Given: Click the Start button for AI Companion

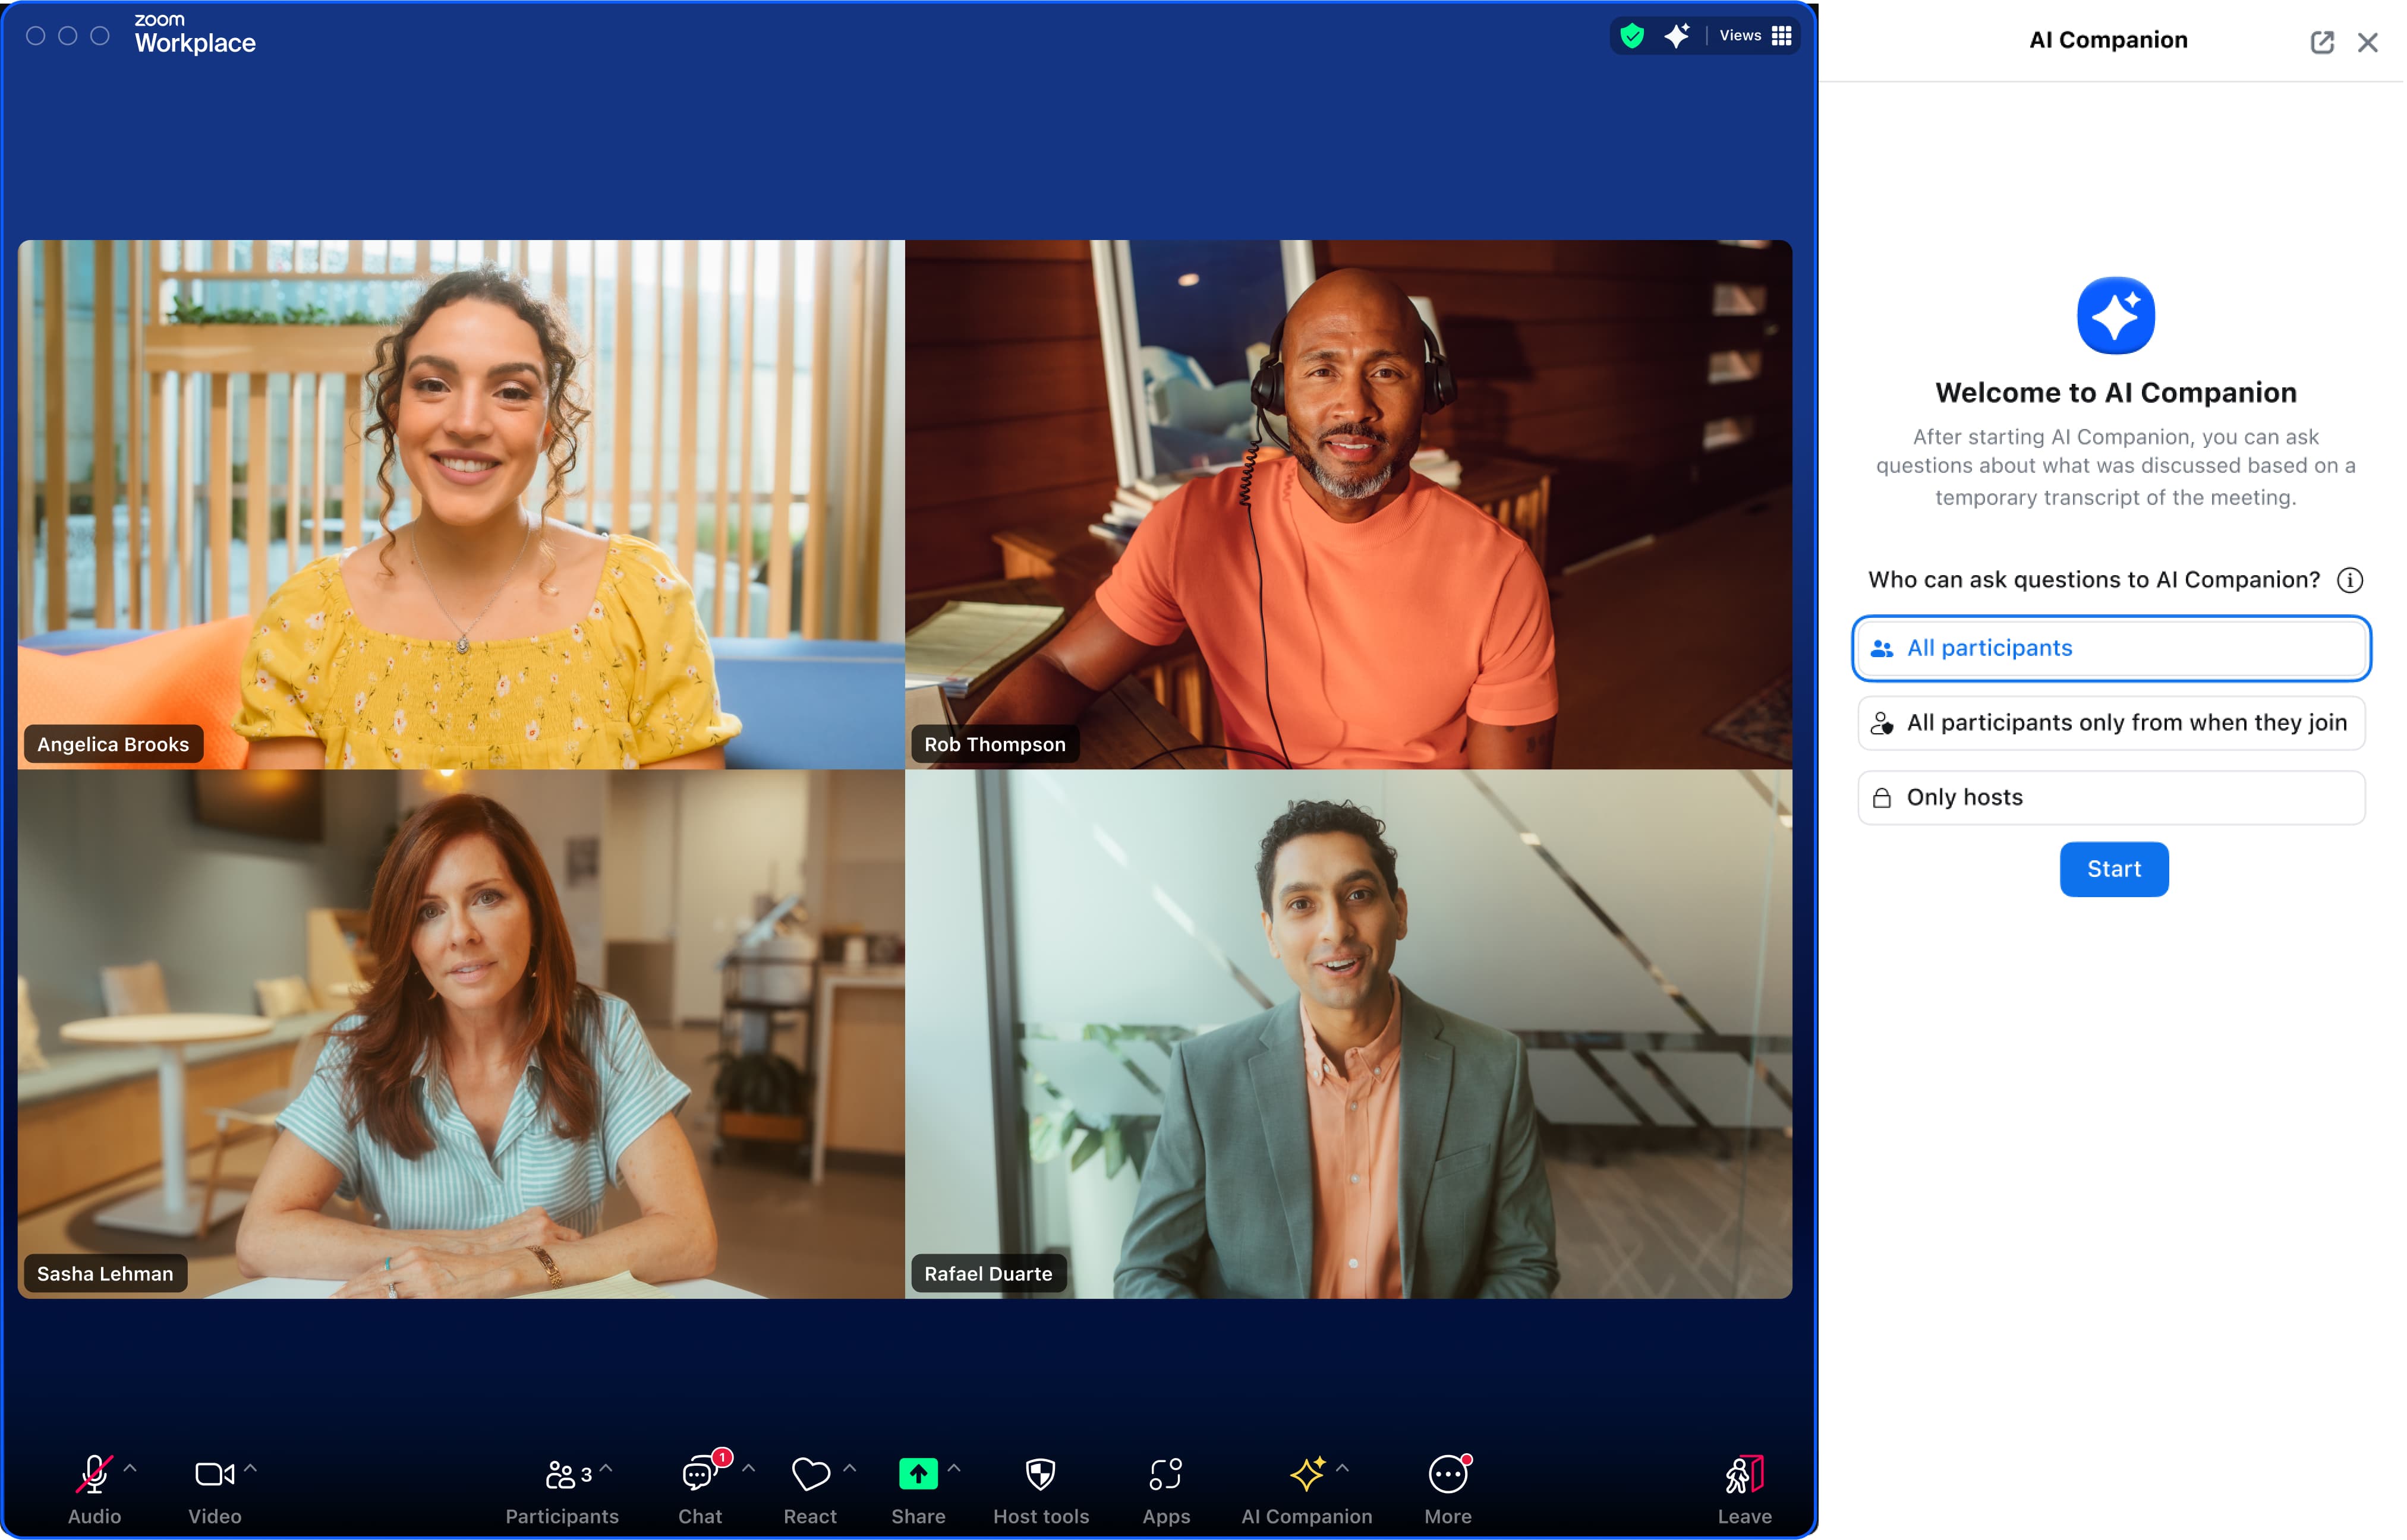Looking at the screenshot, I should click(x=2112, y=866).
